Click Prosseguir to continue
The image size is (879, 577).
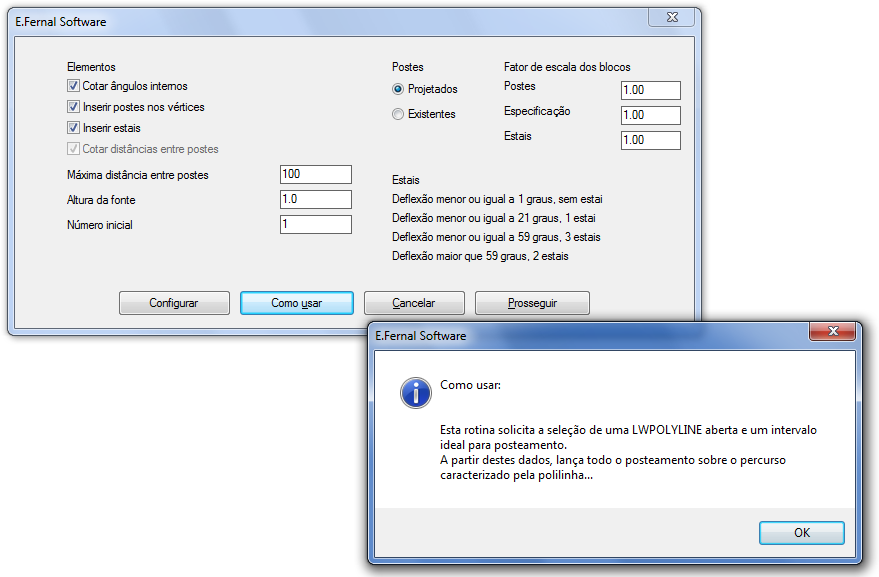tap(533, 303)
